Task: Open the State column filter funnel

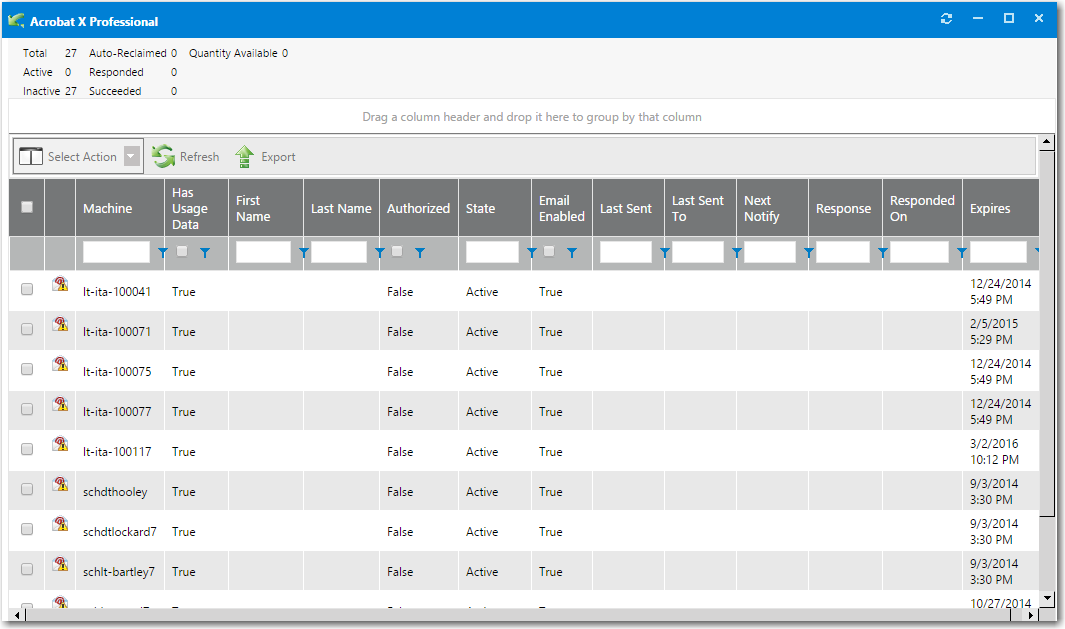Action: tap(532, 254)
